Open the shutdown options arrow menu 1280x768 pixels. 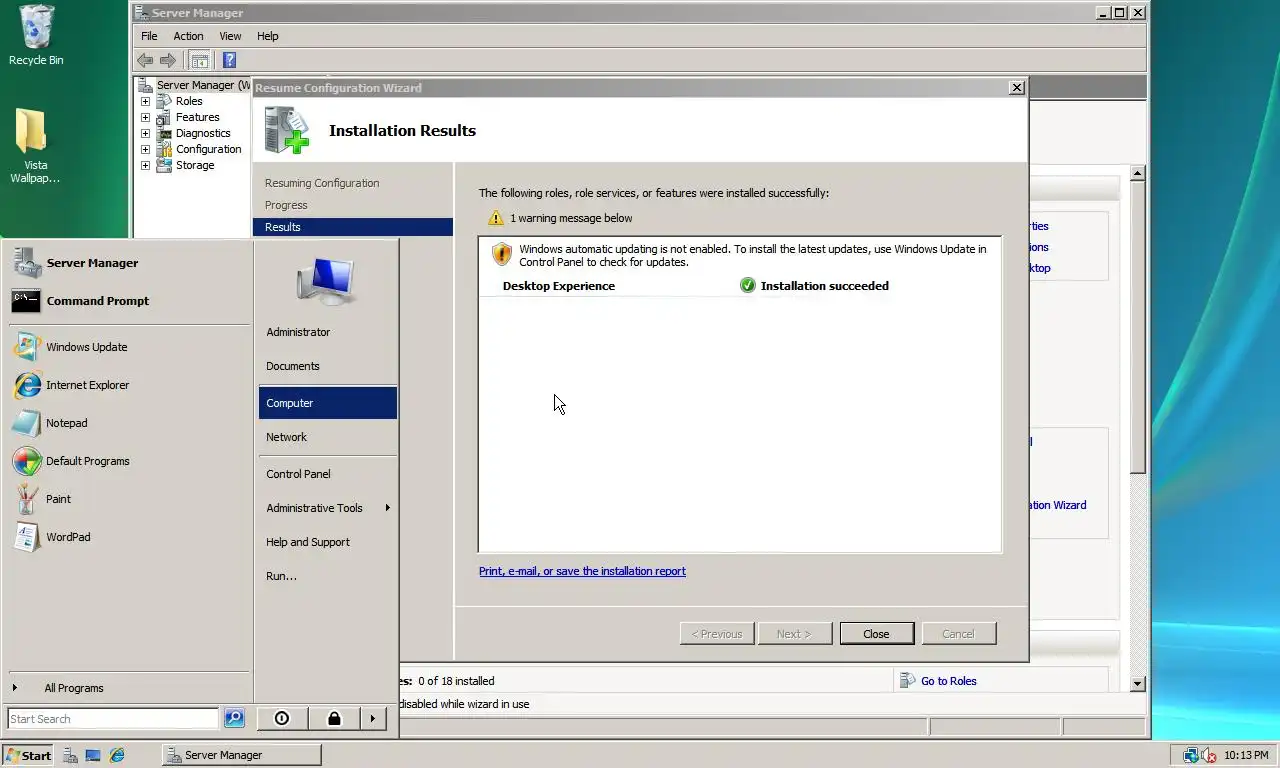(373, 718)
